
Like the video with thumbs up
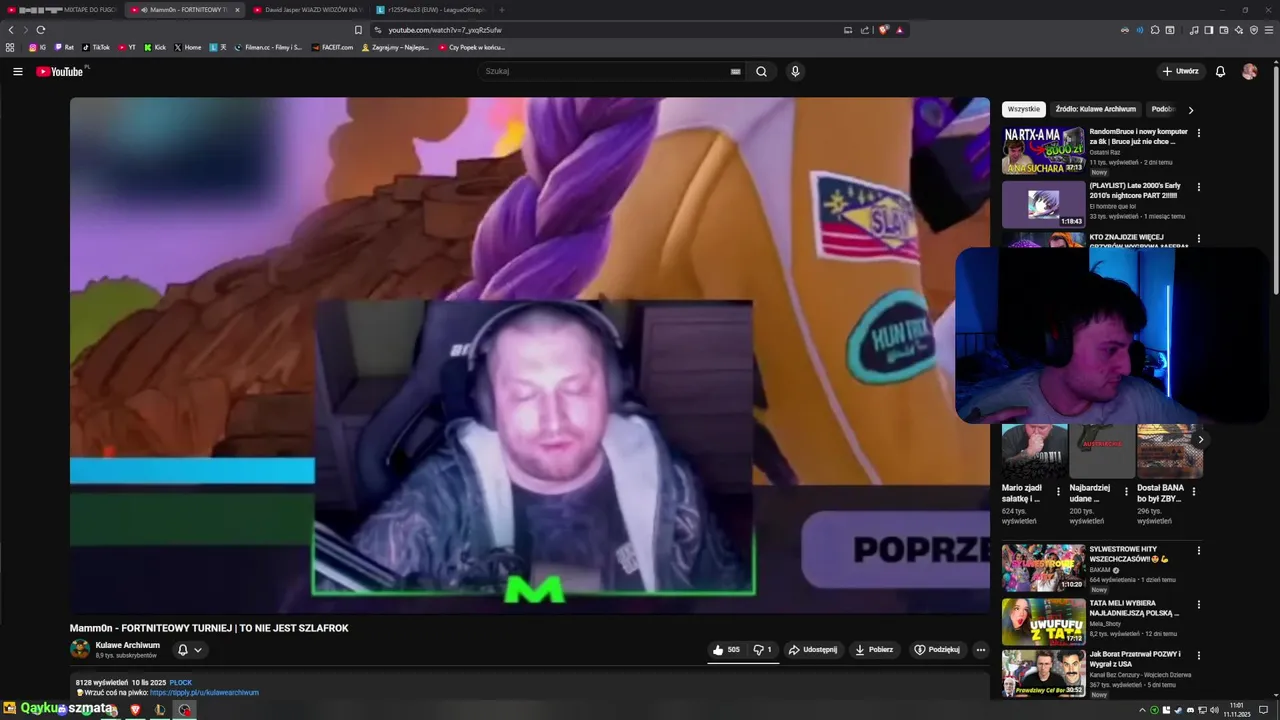(x=726, y=649)
